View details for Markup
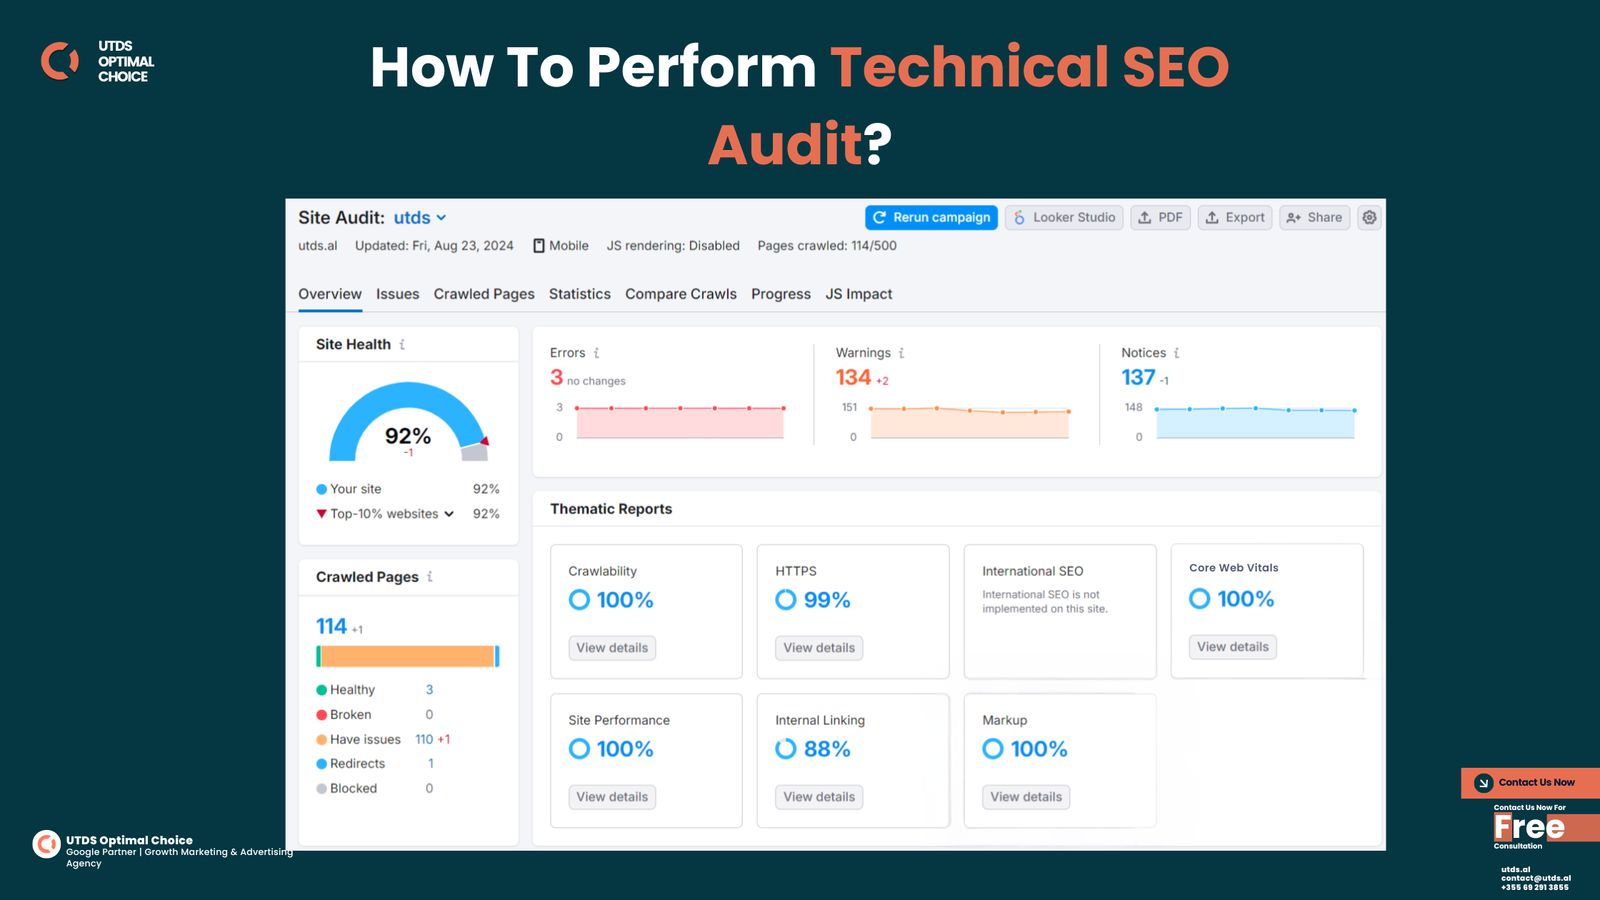The height and width of the screenshot is (900, 1600). [x=1026, y=797]
